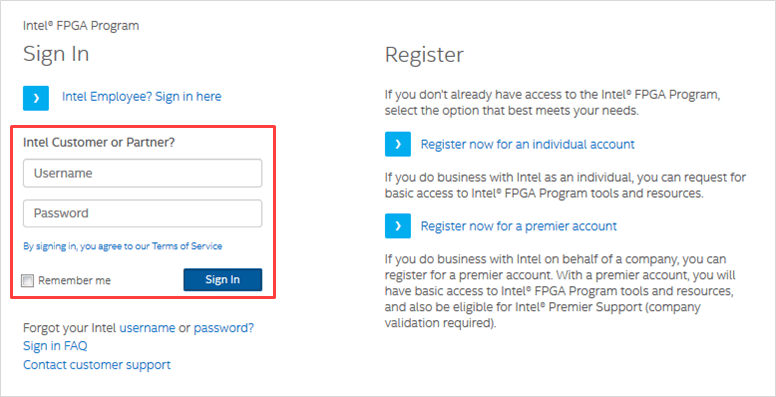Click the large Sign In heading
776x397 pixels.
(56, 53)
